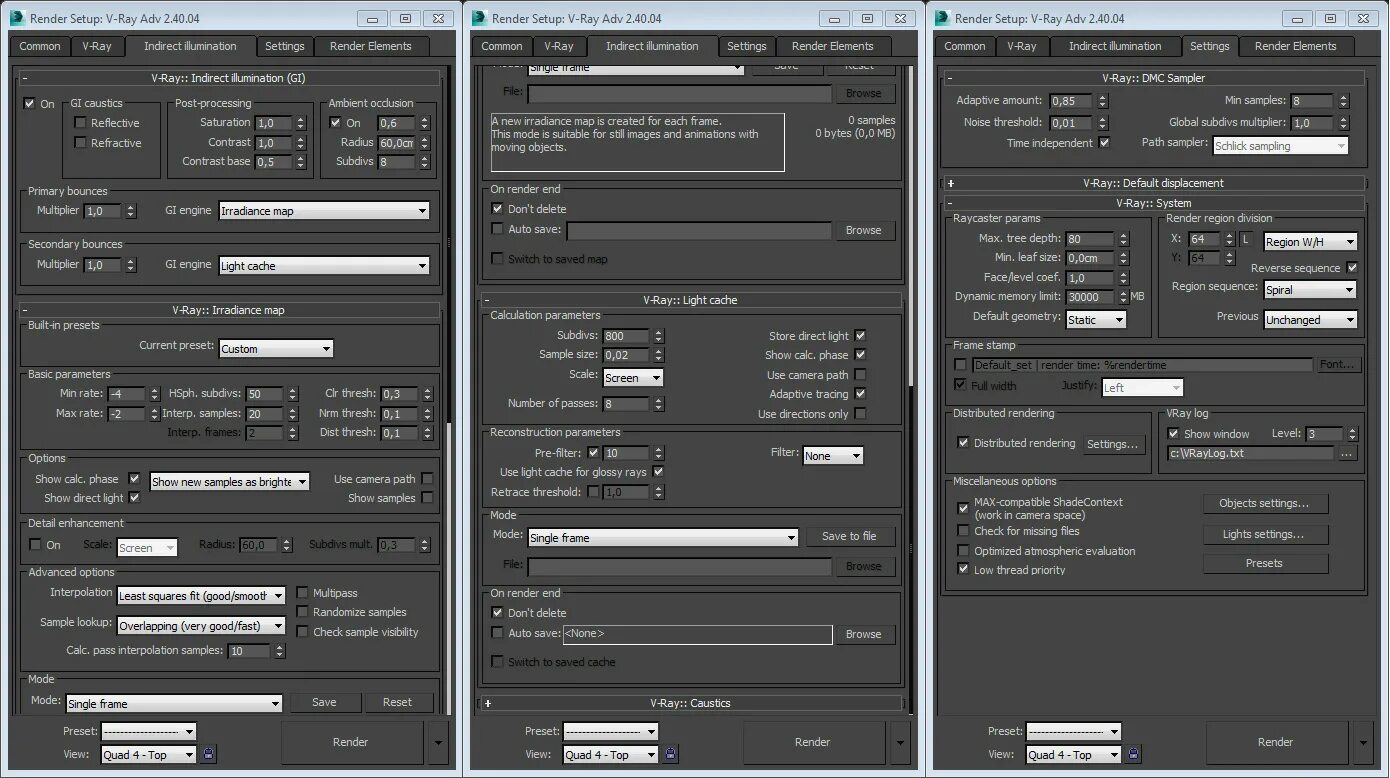The width and height of the screenshot is (1390, 778).
Task: Click the Reset button in left window
Action: coord(397,702)
